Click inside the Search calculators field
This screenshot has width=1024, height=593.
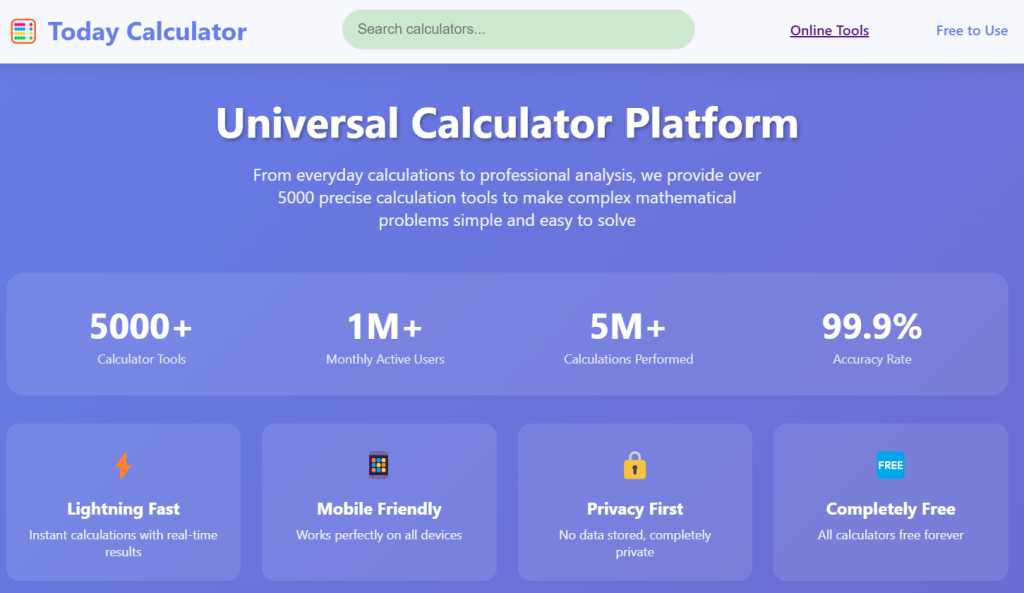click(518, 29)
